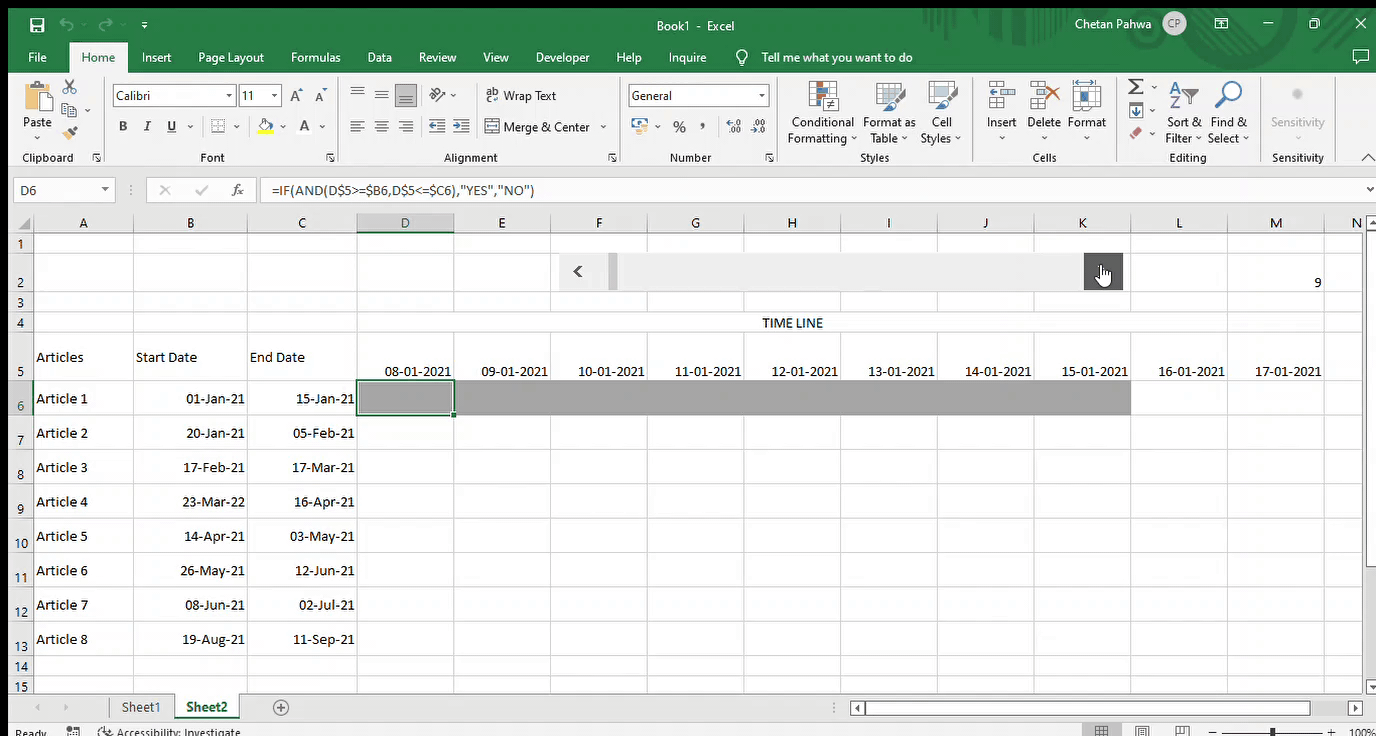Apply the Percent Style number format
This screenshot has width=1376, height=736.
coord(679,126)
